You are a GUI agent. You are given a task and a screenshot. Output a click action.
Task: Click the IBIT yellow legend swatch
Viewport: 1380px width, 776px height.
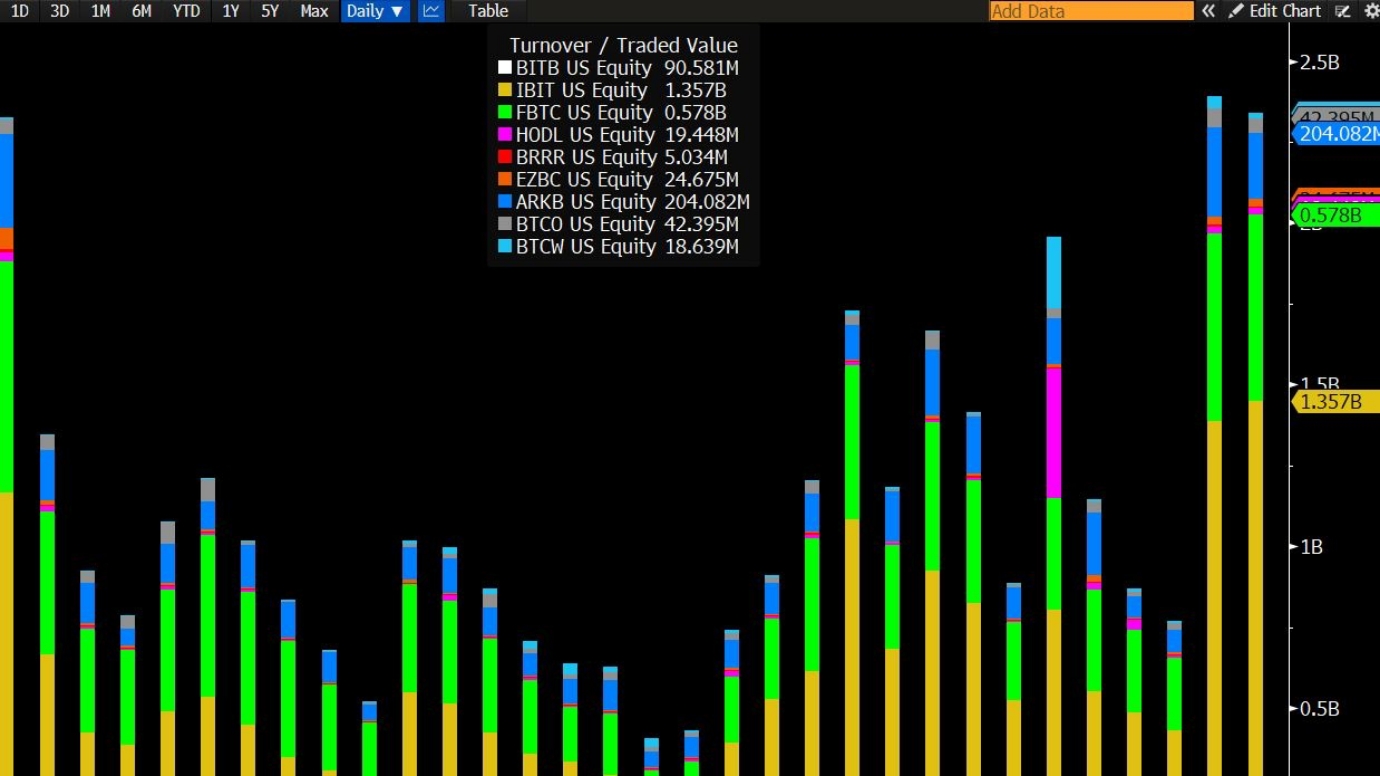click(505, 90)
